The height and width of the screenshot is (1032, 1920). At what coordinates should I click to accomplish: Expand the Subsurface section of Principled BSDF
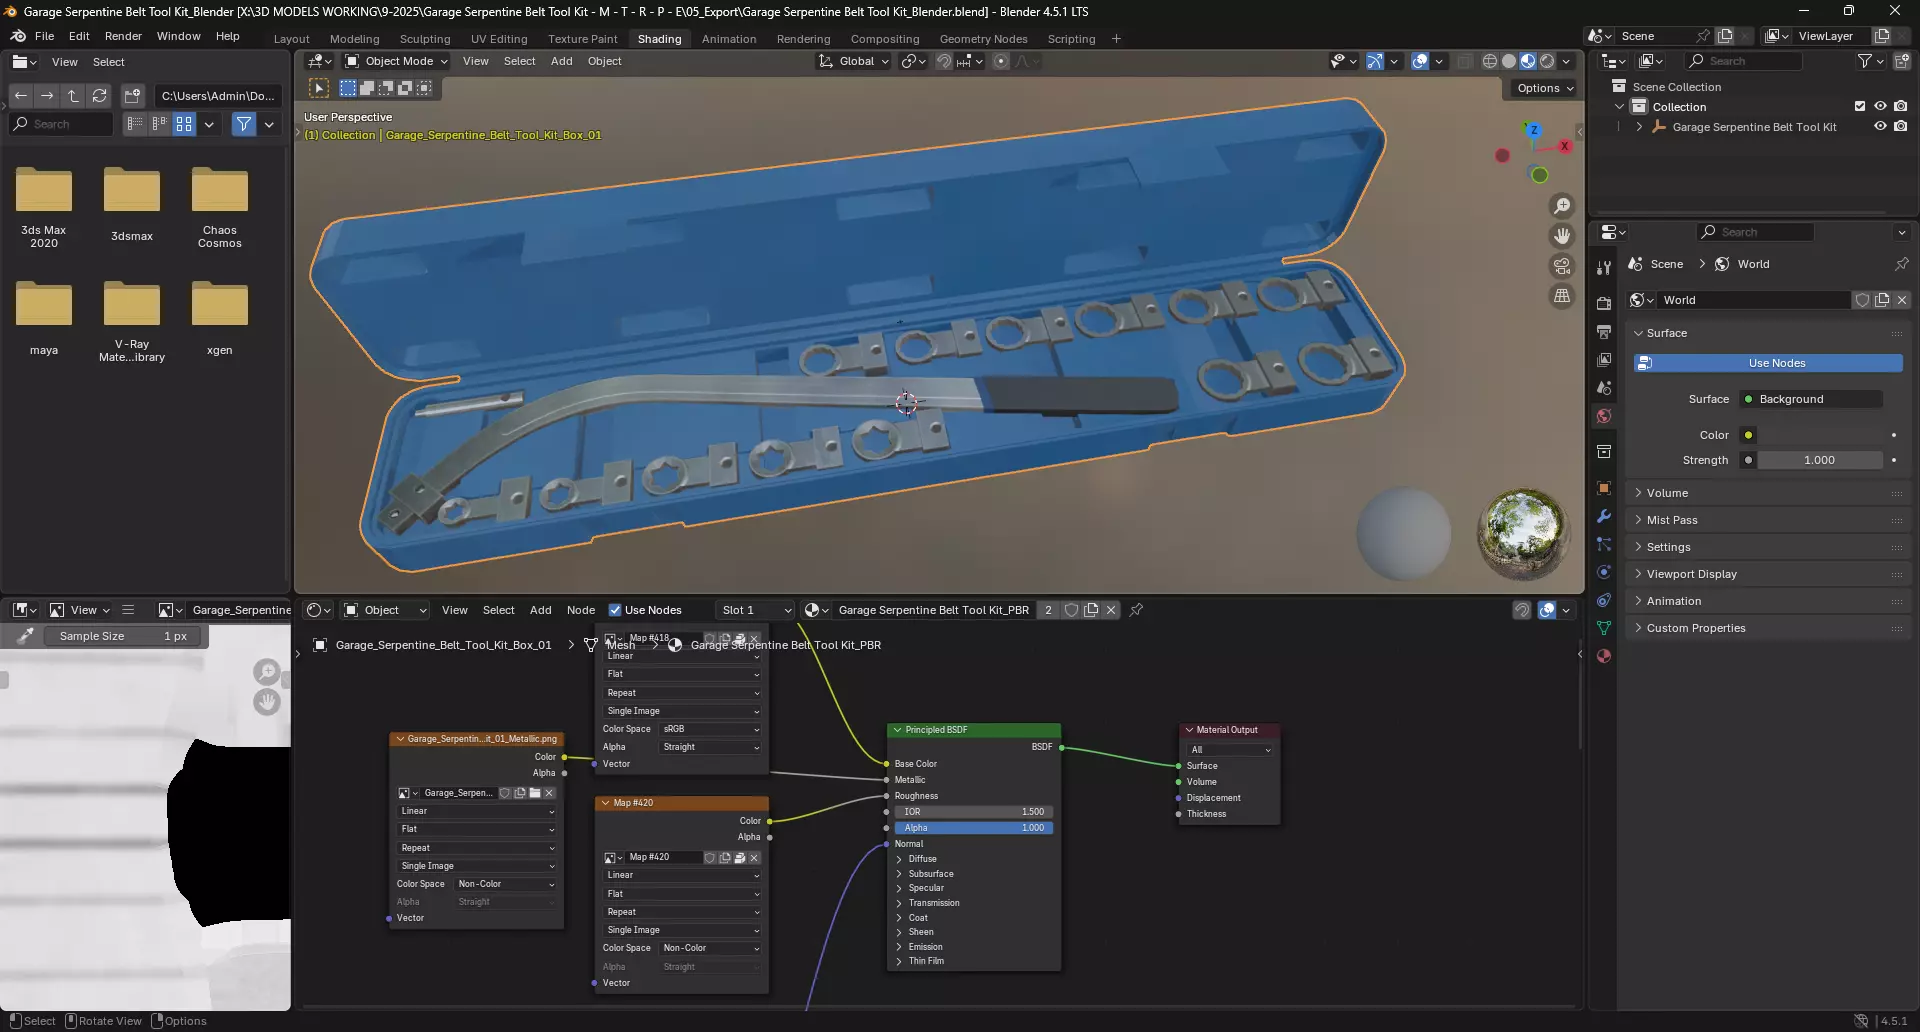(899, 874)
